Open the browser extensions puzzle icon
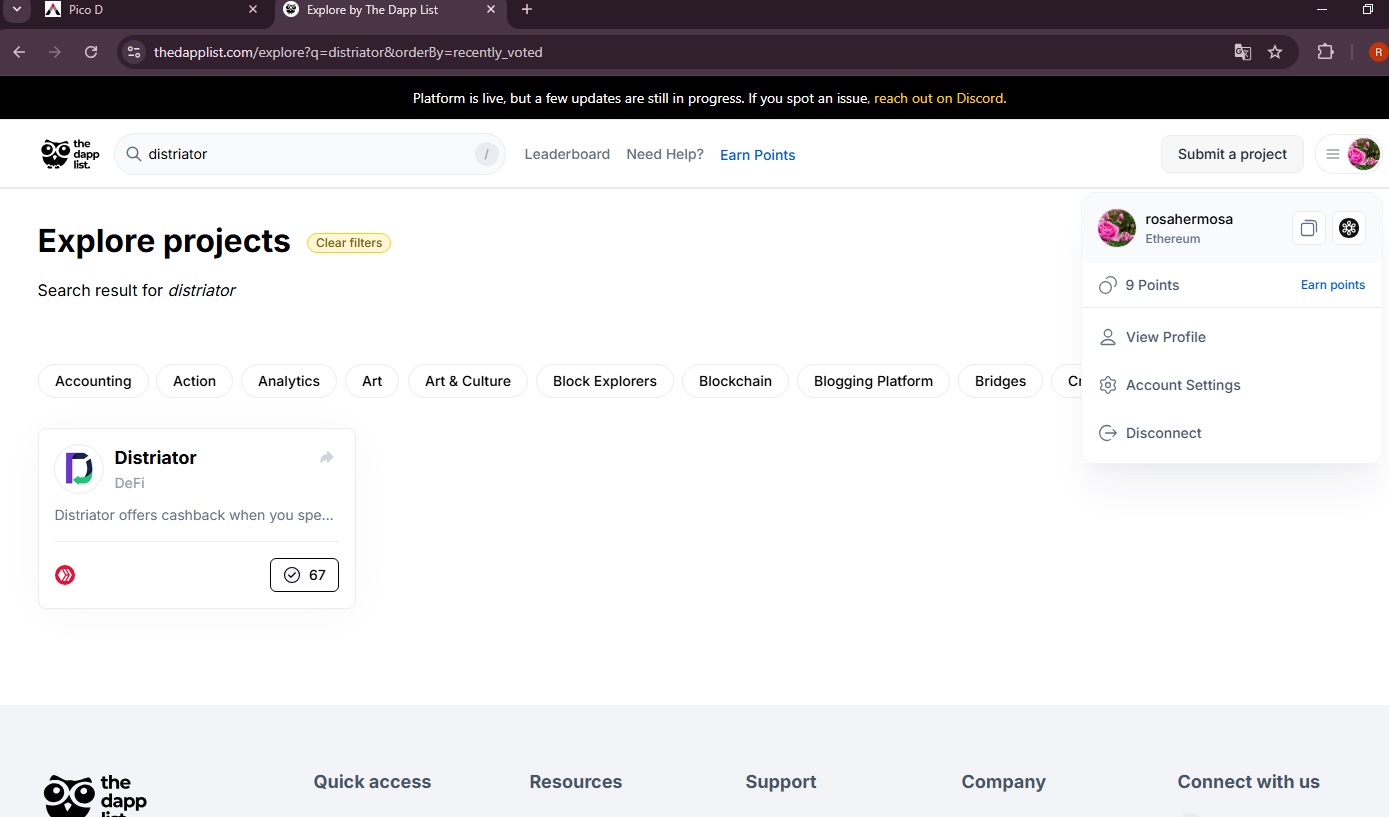 [x=1326, y=52]
